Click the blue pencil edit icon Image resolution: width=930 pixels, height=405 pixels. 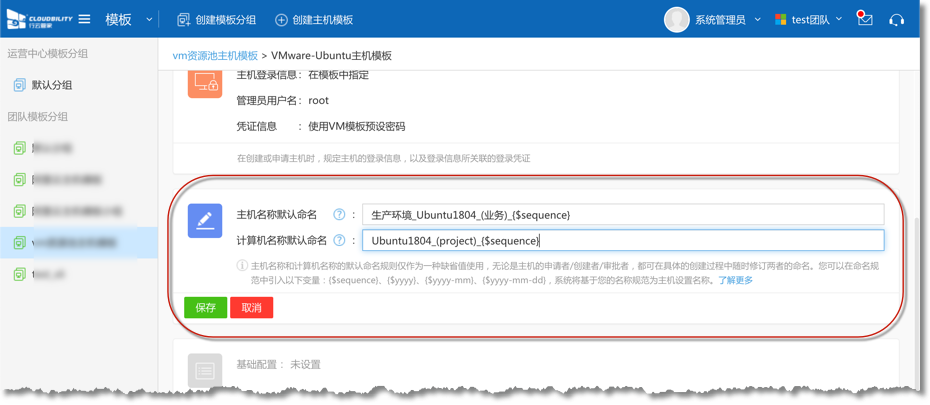(205, 221)
